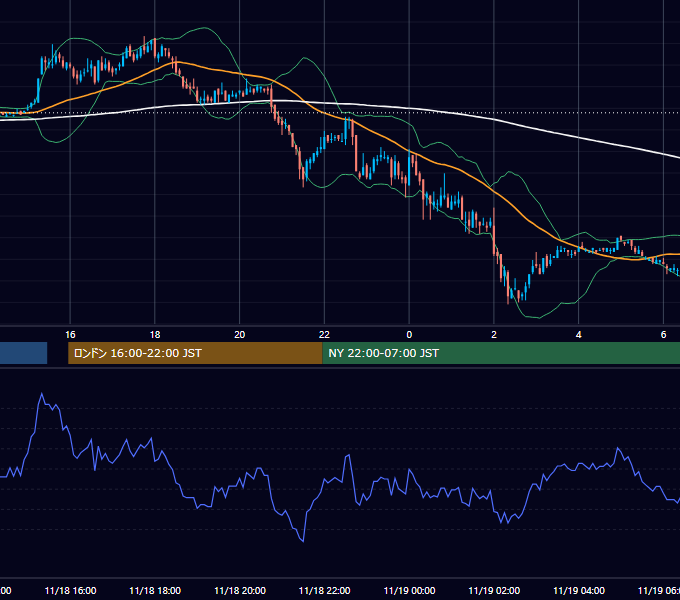Click the upper axis hour label 22

(x=324, y=335)
